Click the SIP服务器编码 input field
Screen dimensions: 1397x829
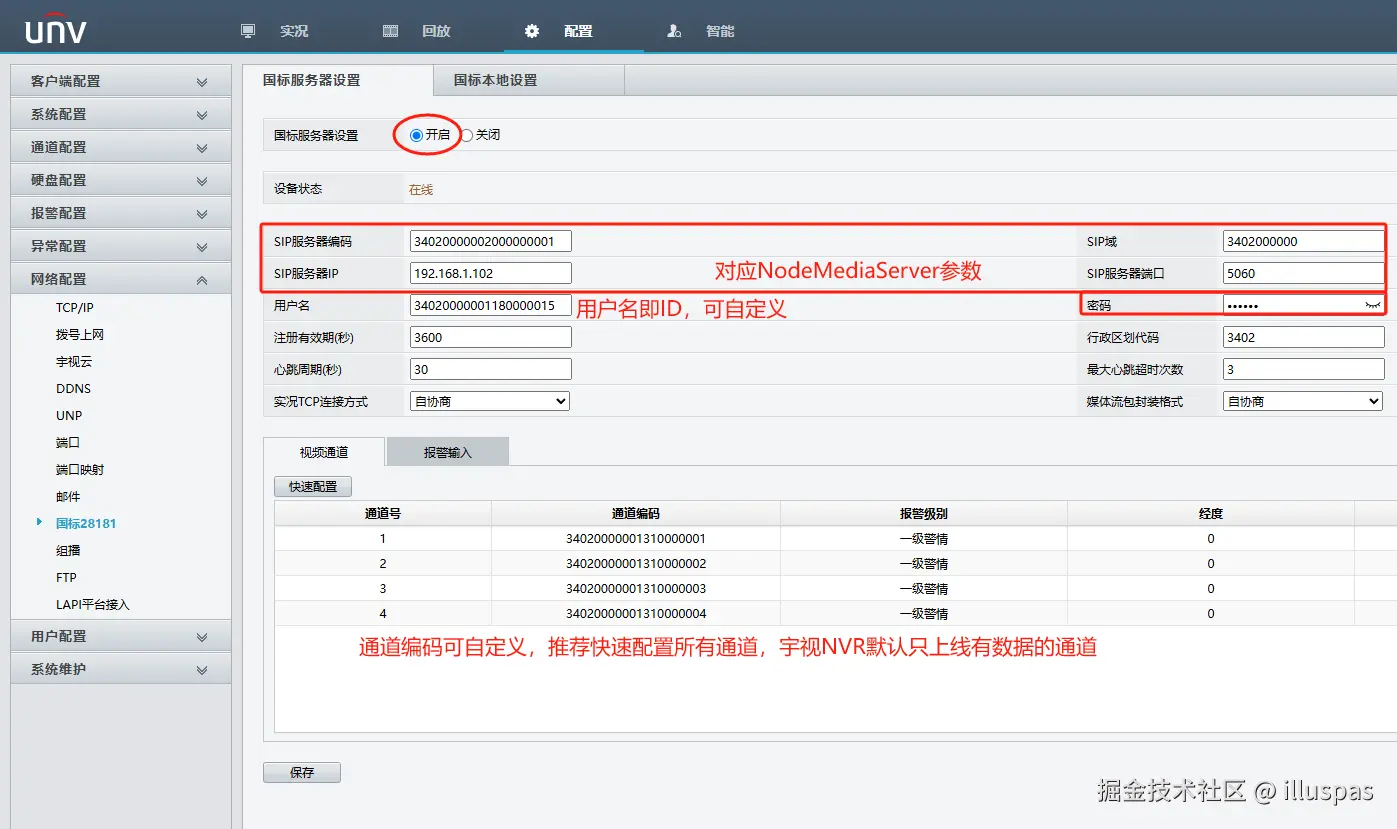(491, 241)
